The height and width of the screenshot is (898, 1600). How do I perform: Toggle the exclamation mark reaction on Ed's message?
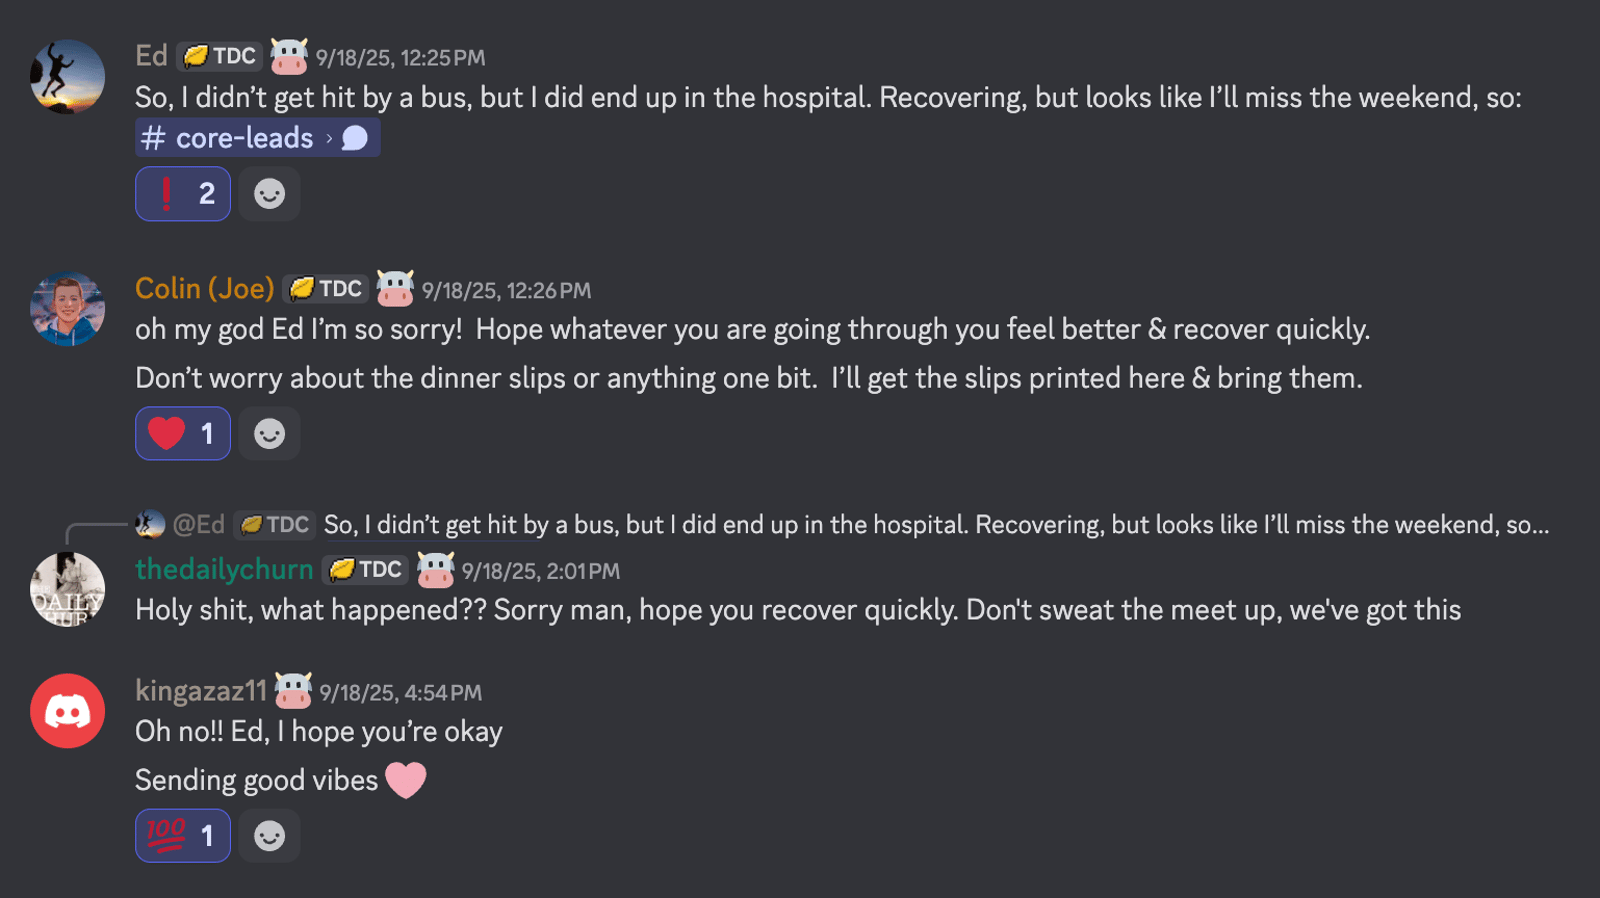183,194
